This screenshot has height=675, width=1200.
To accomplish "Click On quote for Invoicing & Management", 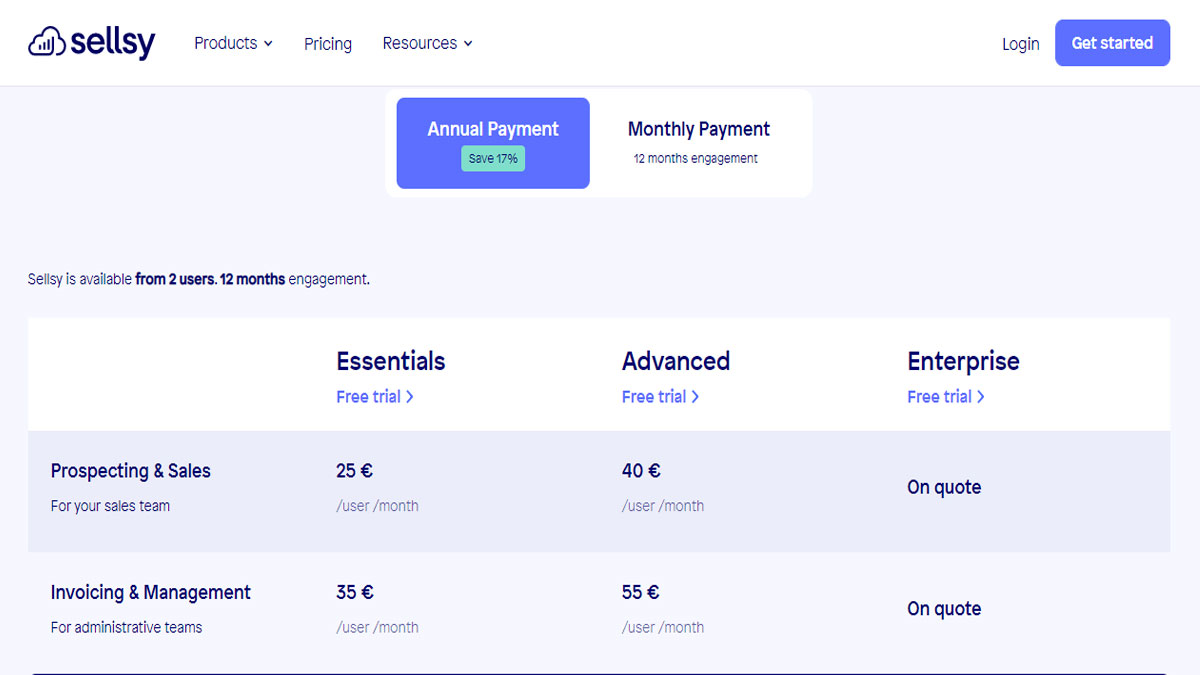I will click(x=943, y=608).
